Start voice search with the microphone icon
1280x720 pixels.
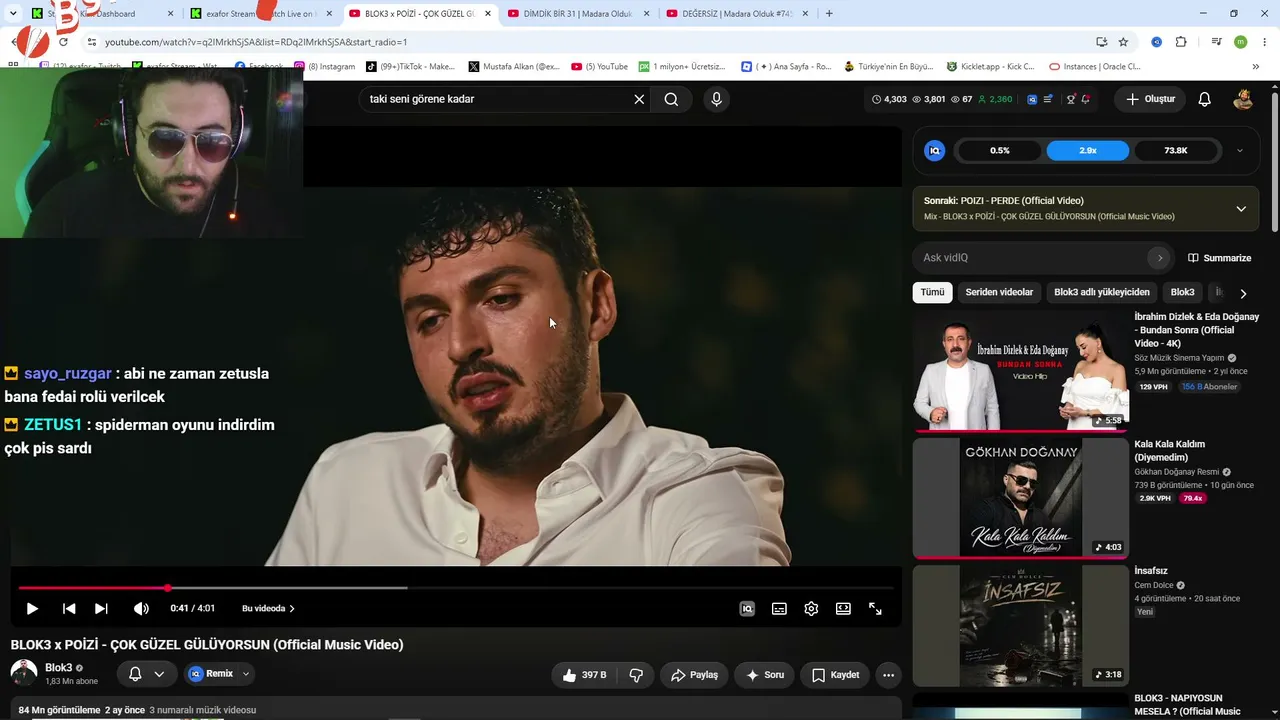pos(716,99)
